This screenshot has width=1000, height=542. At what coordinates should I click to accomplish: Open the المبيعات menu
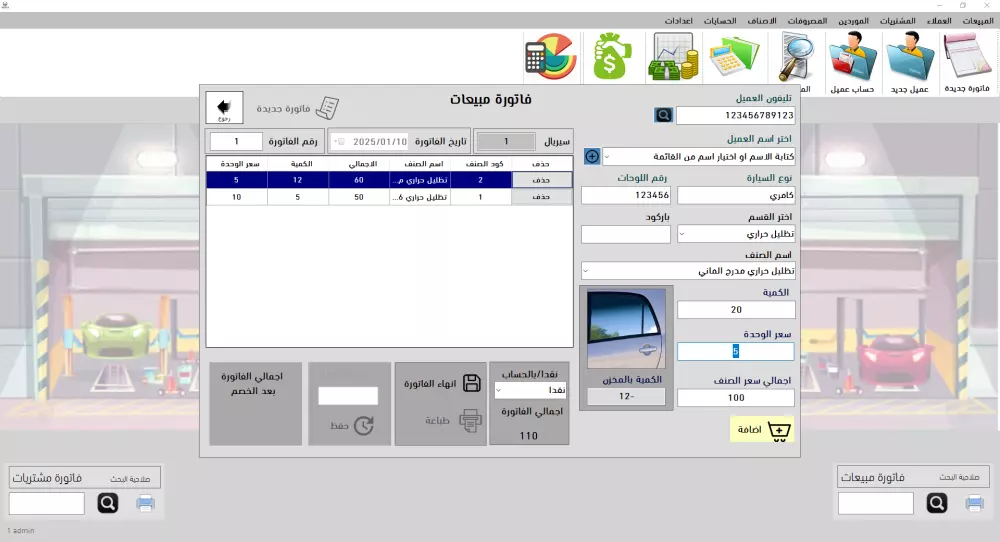click(x=978, y=21)
